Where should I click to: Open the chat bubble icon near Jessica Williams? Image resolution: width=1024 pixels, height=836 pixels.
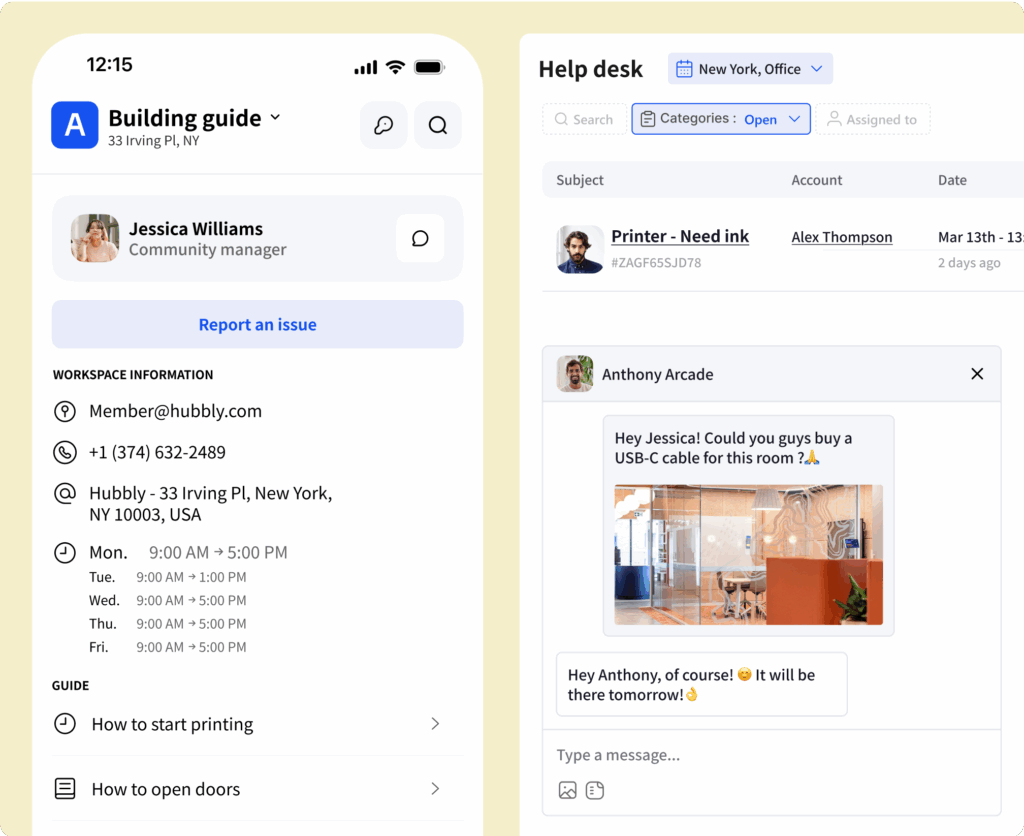419,238
